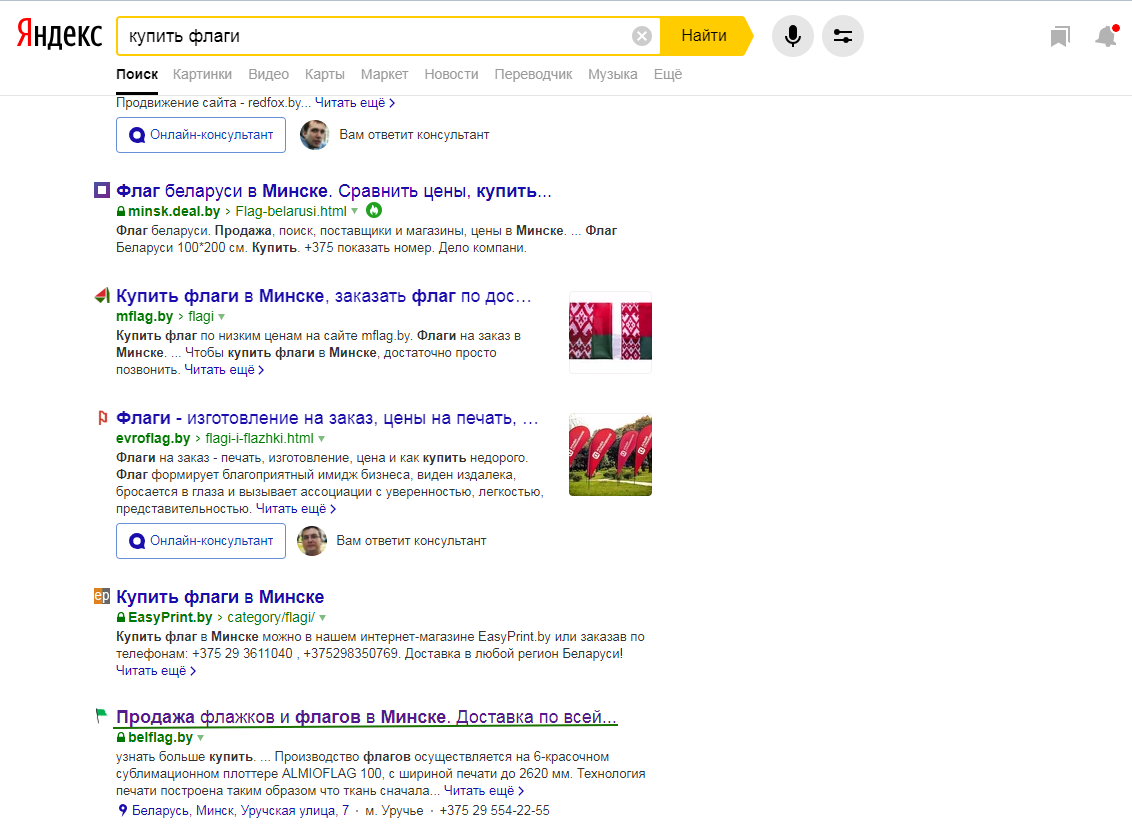
Task: Open dropdown arrow beside evroflag.by flagi-i-flazhki.html
Action: click(321, 439)
